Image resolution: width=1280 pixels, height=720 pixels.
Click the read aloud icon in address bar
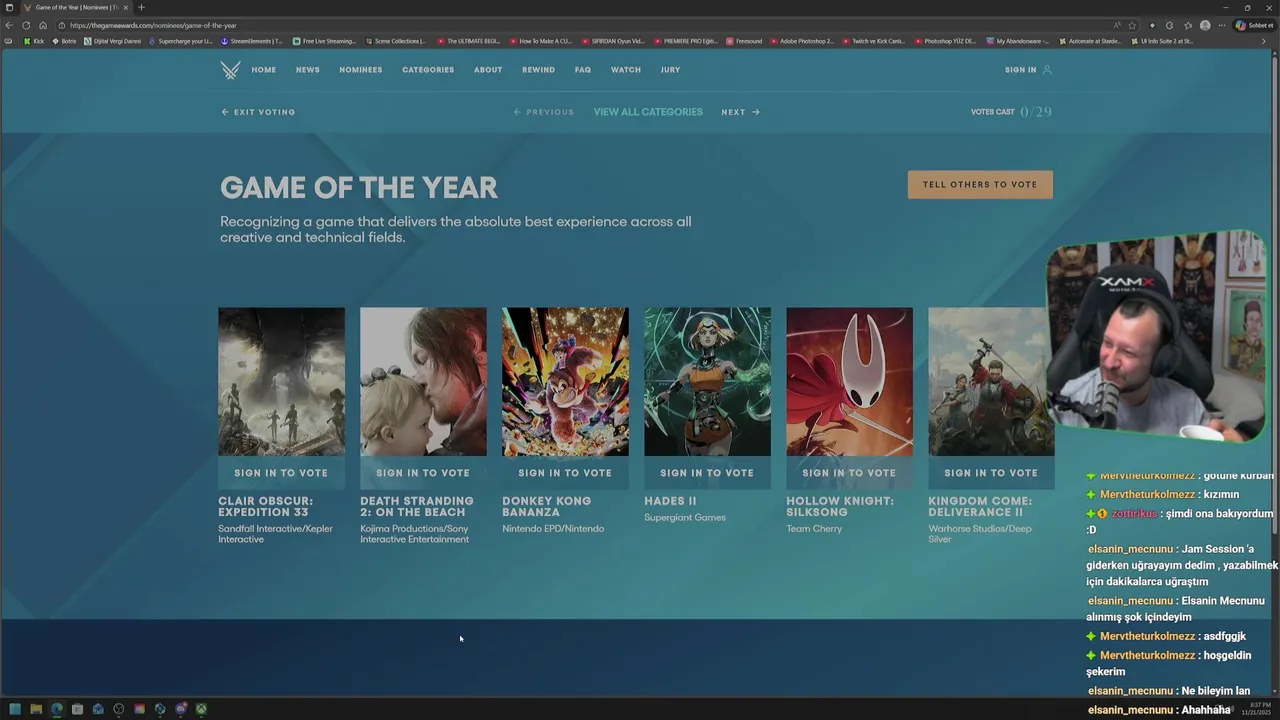point(1117,25)
